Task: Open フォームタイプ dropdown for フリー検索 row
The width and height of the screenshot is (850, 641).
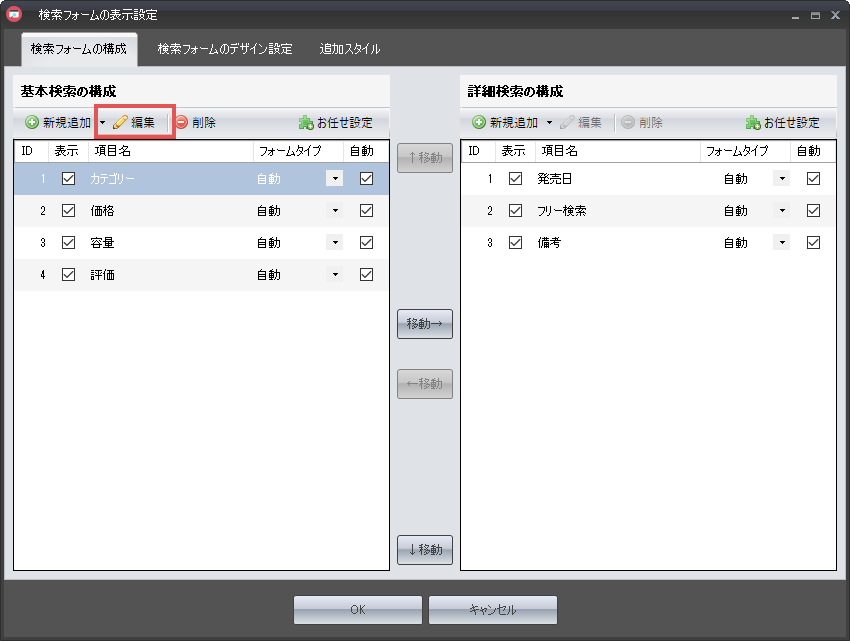Action: click(782, 211)
